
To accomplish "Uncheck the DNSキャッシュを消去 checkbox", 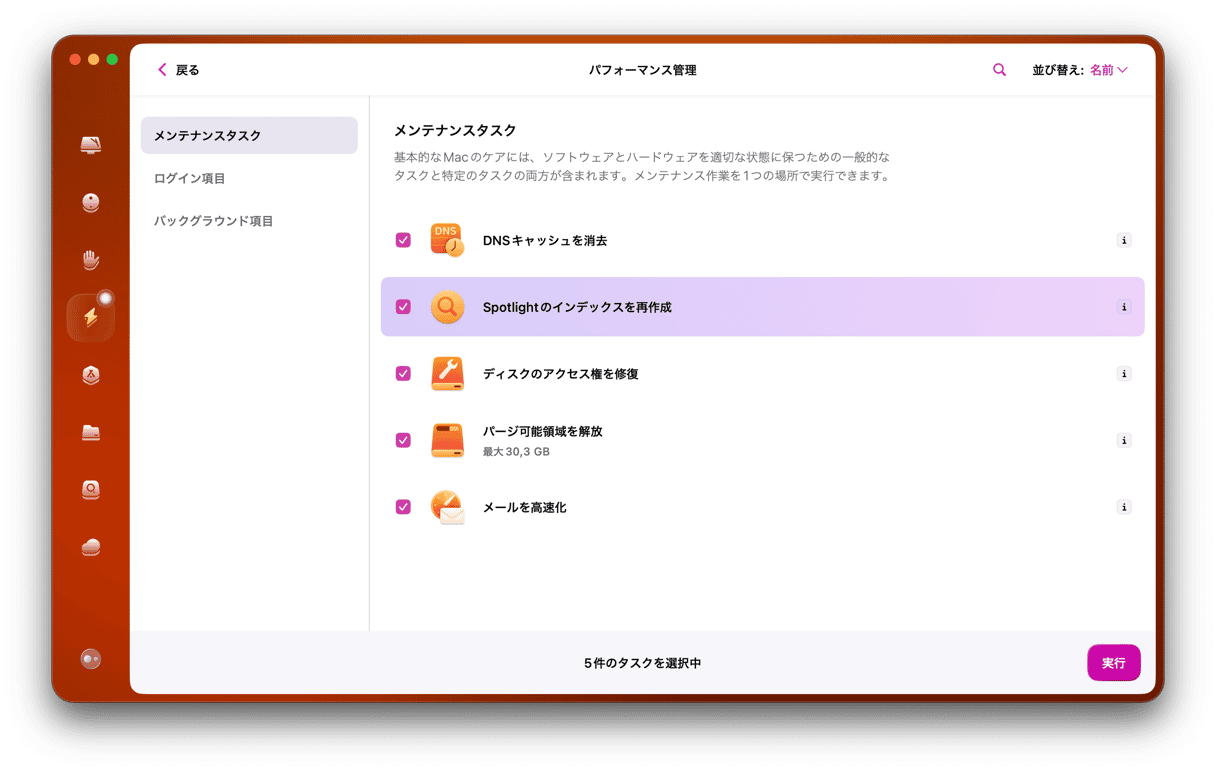I will click(403, 240).
